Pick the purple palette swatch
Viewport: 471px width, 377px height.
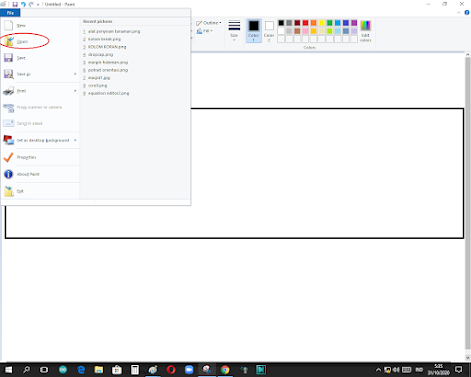[354, 23]
